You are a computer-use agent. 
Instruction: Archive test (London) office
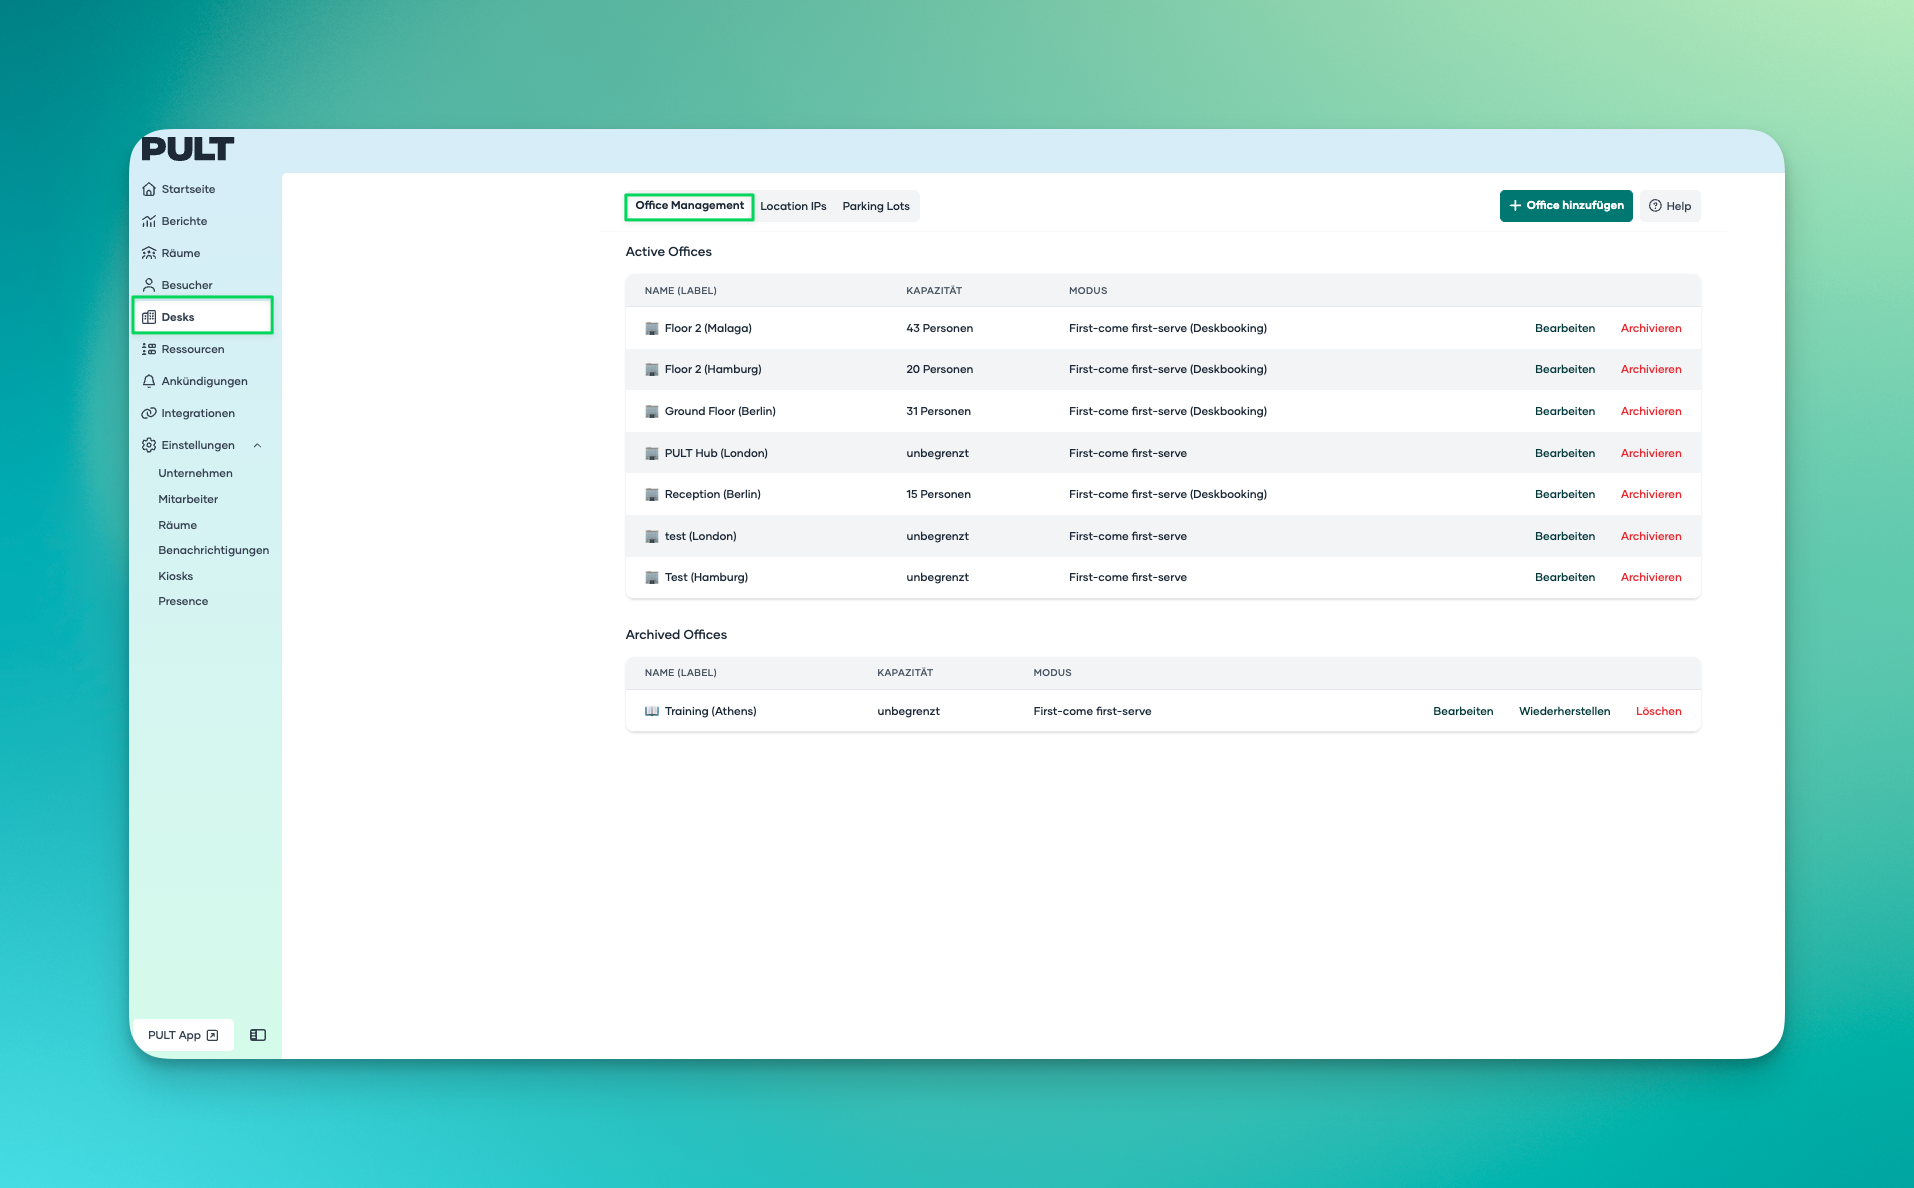coord(1651,536)
